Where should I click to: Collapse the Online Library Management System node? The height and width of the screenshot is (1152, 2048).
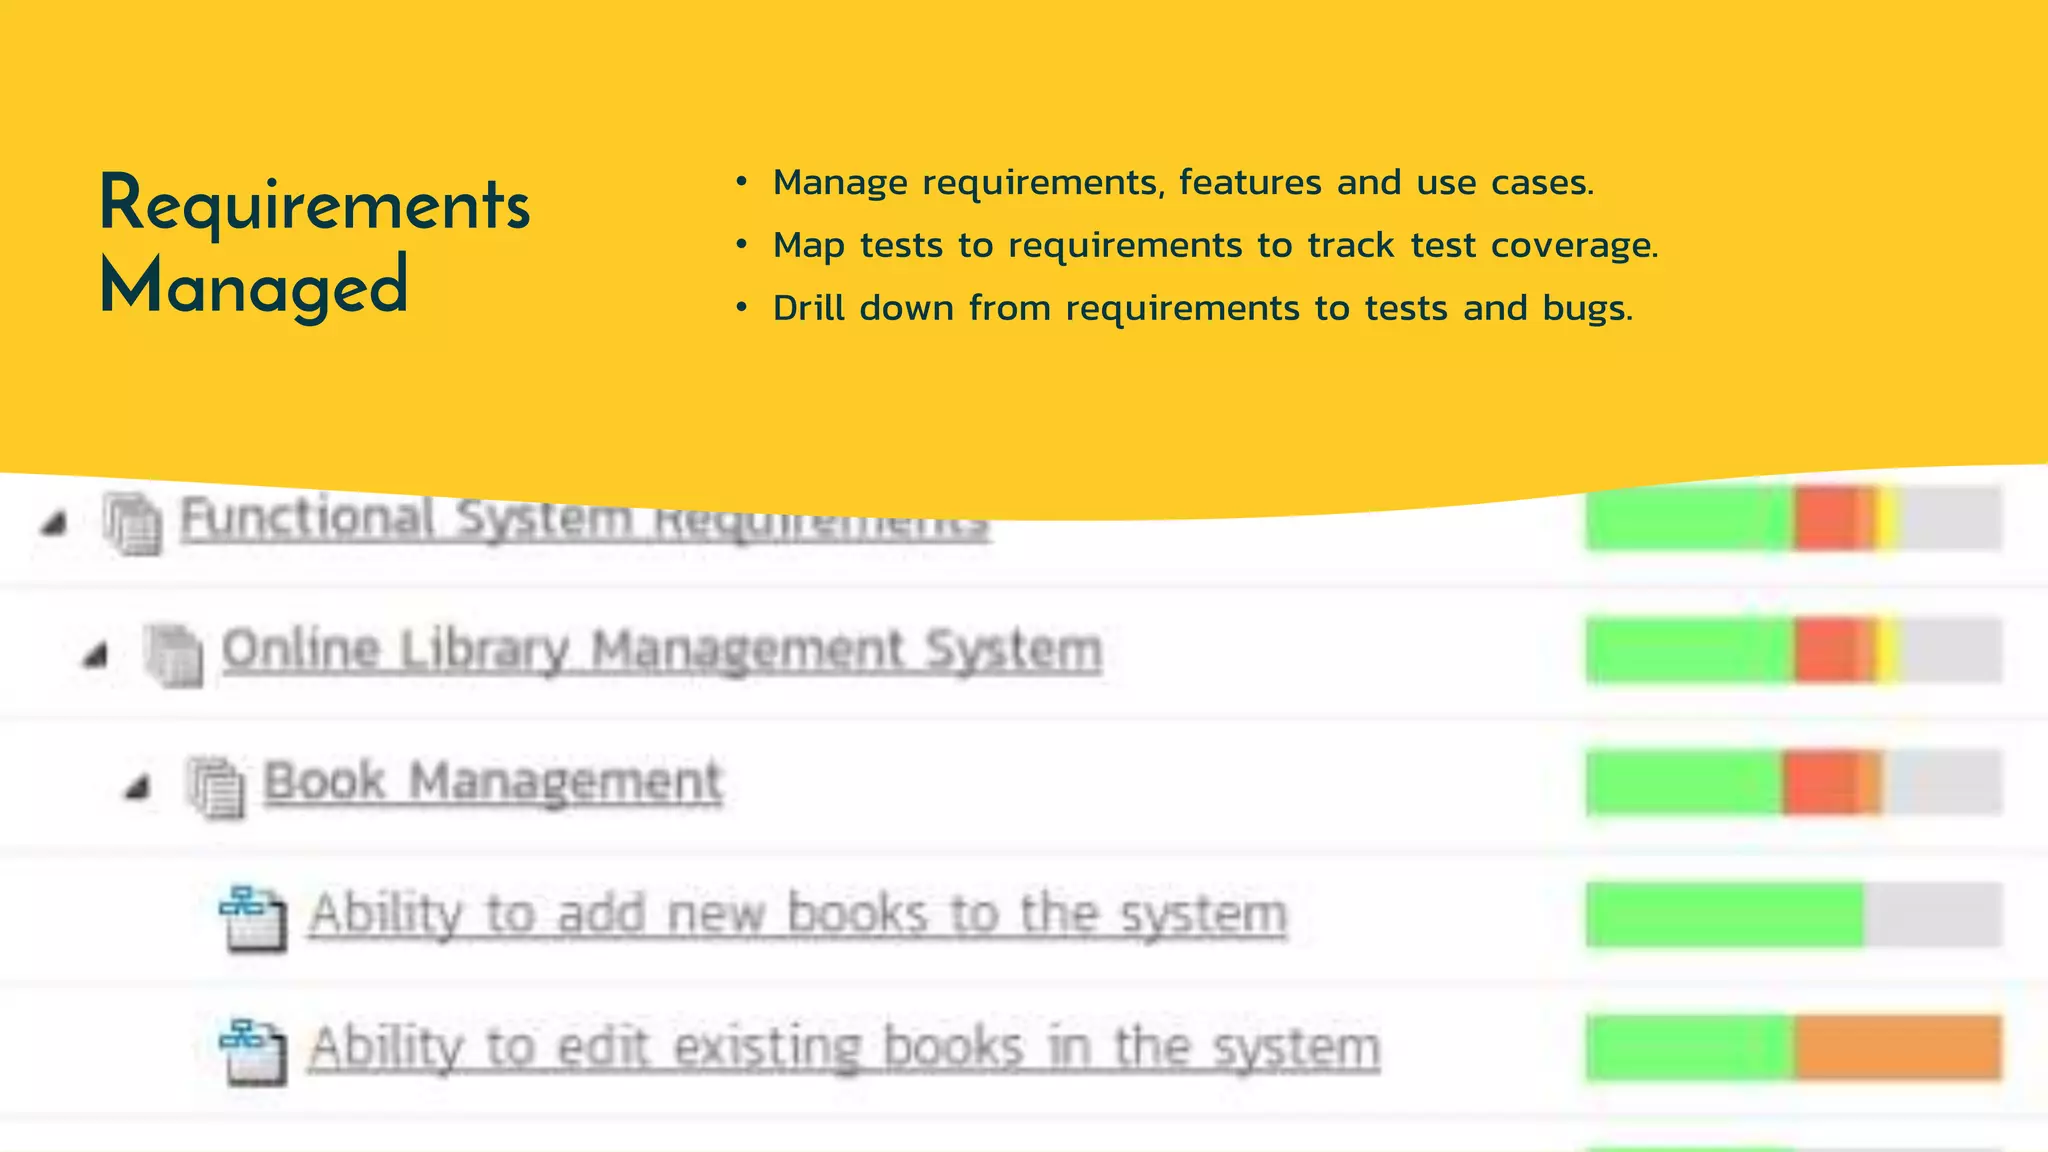click(95, 655)
